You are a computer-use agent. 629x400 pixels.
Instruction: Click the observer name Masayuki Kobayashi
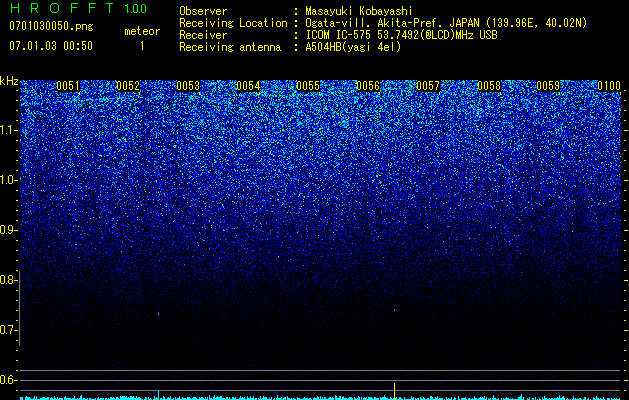coord(359,11)
